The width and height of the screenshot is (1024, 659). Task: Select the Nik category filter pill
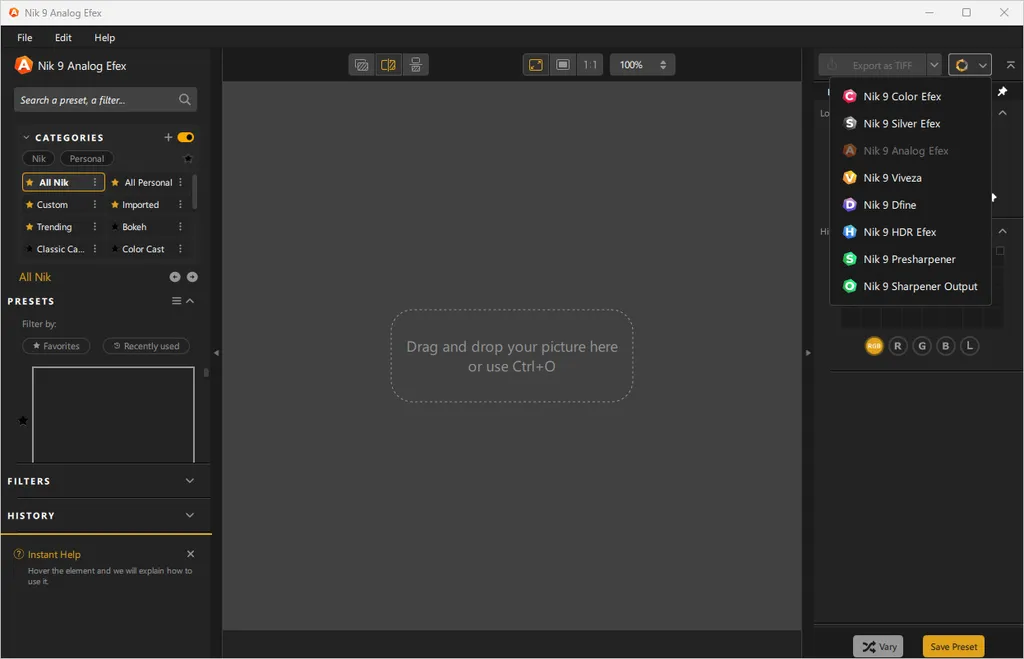(39, 159)
